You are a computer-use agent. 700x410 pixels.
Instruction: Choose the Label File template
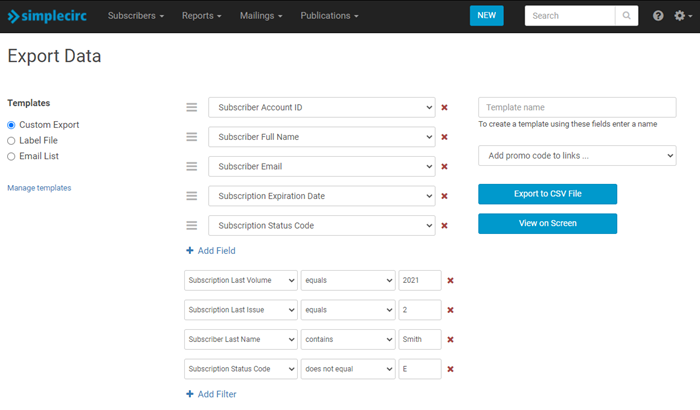pyautogui.click(x=11, y=141)
